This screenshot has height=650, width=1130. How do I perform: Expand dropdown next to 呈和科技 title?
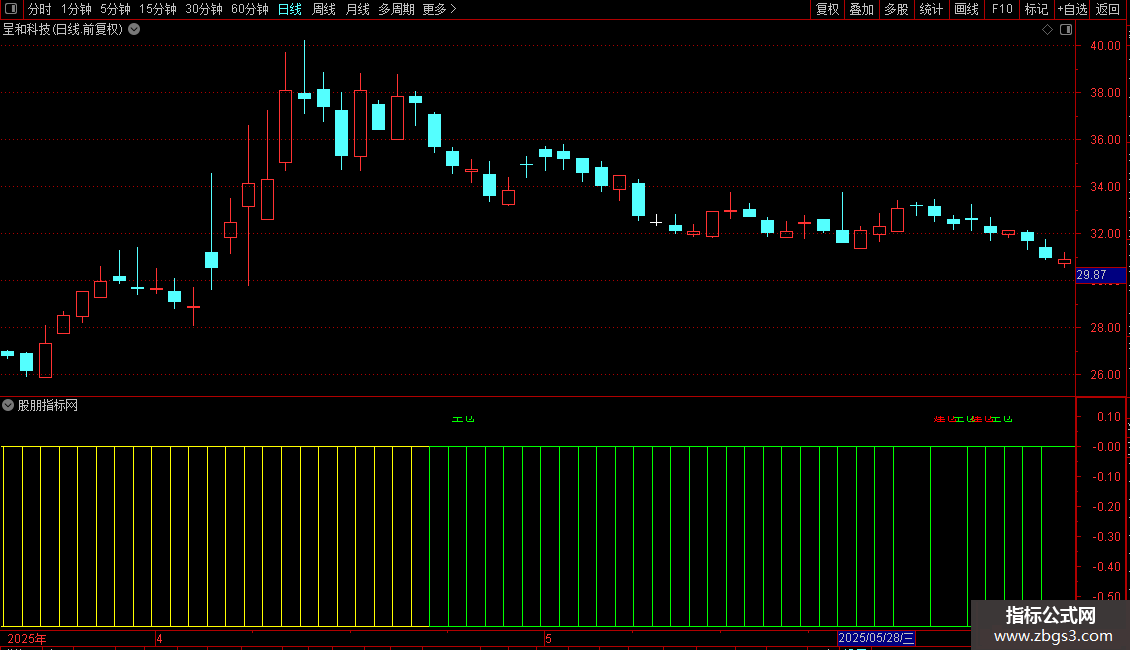click(x=134, y=30)
